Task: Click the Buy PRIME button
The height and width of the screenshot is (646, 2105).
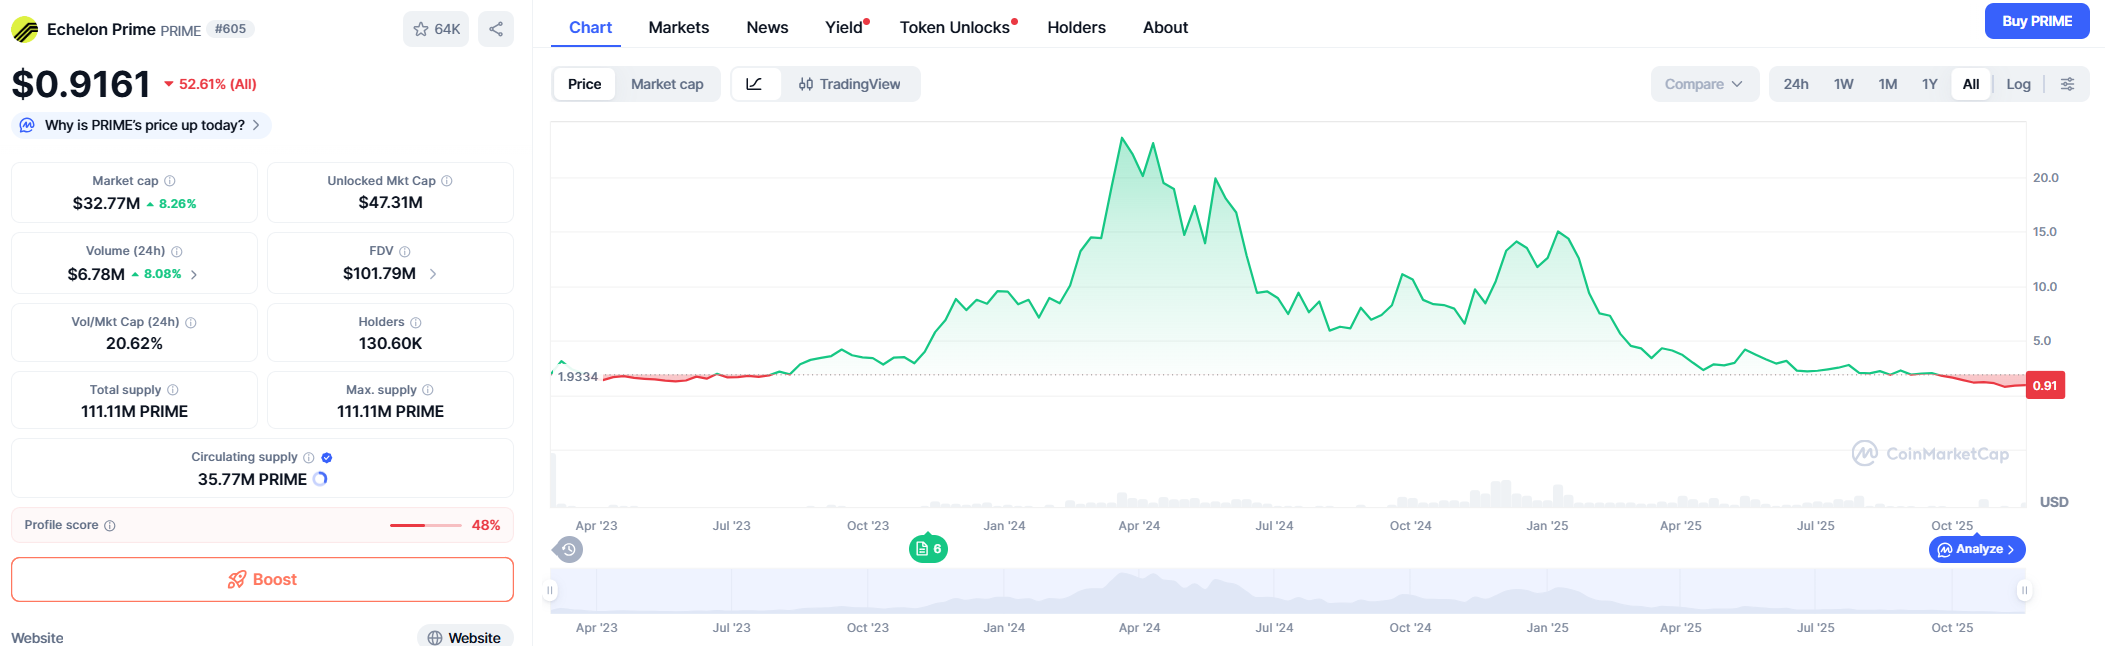Action: (x=2037, y=21)
